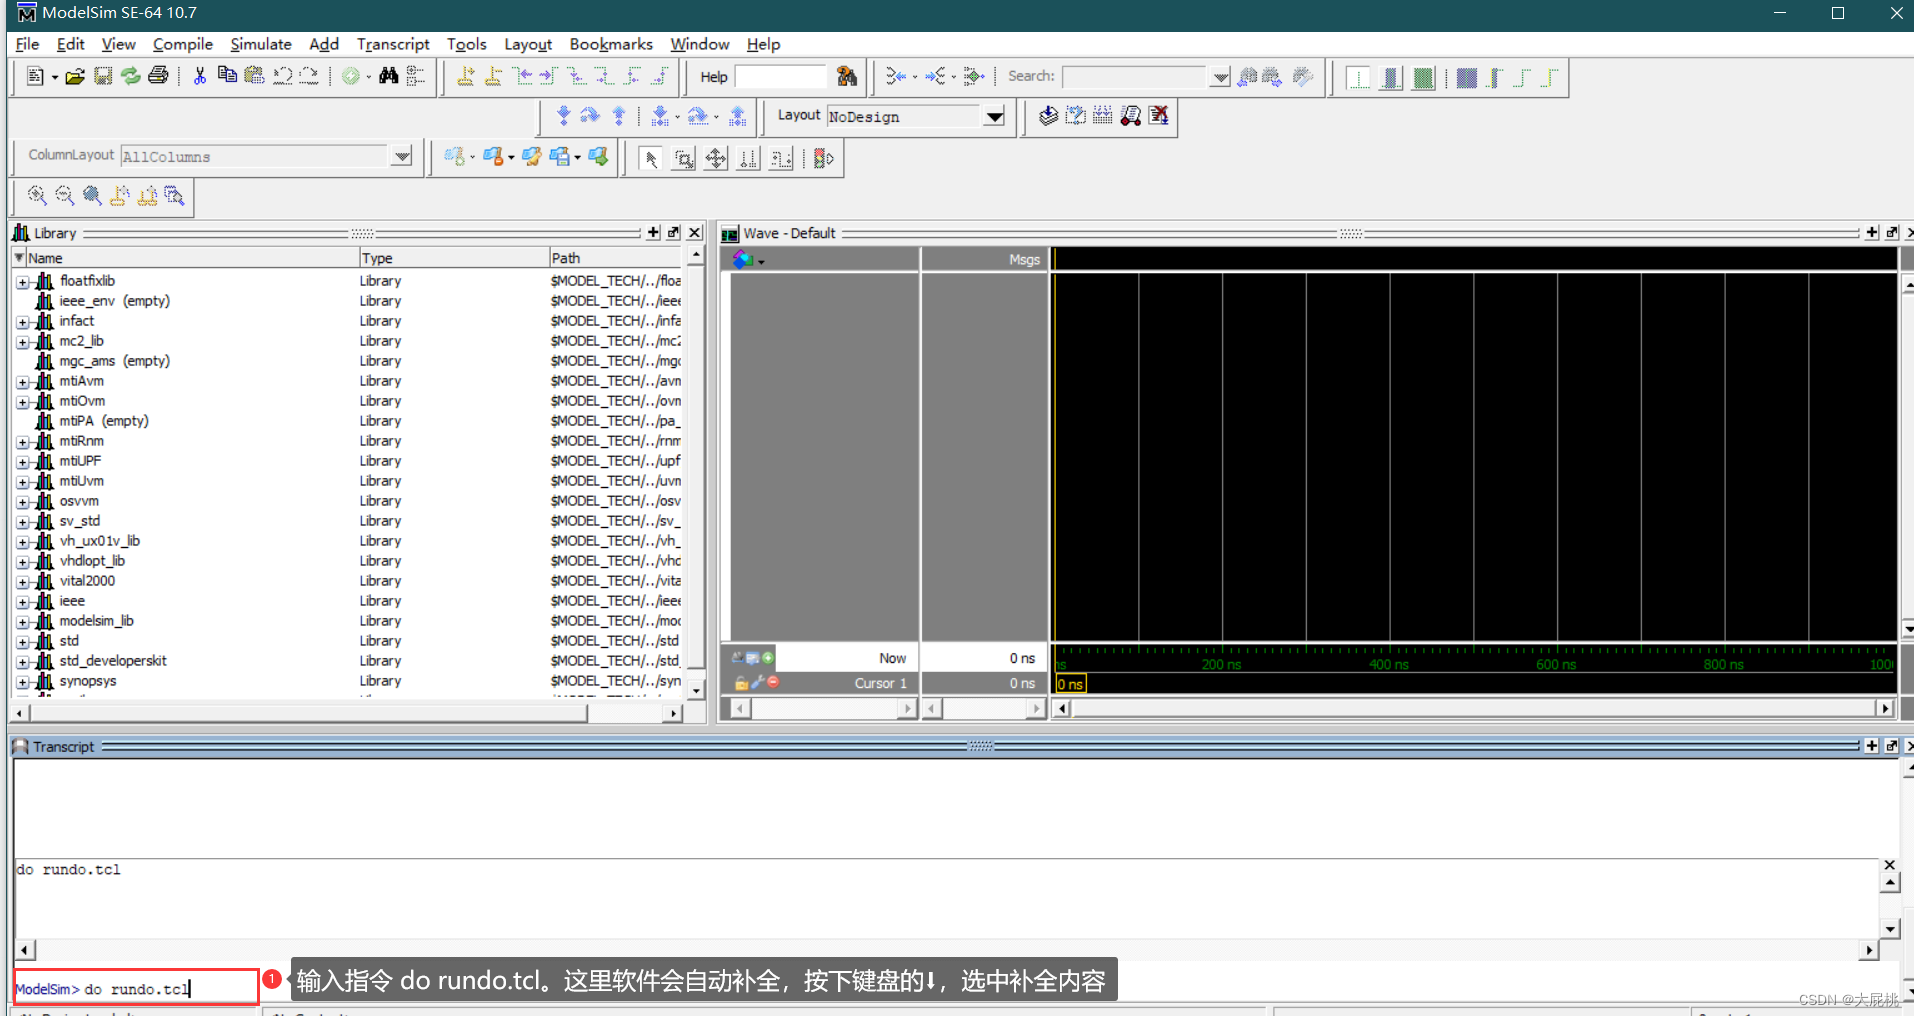Screen dimensions: 1914x1016
Task: Click the Copy toolbar icon
Action: point(227,76)
